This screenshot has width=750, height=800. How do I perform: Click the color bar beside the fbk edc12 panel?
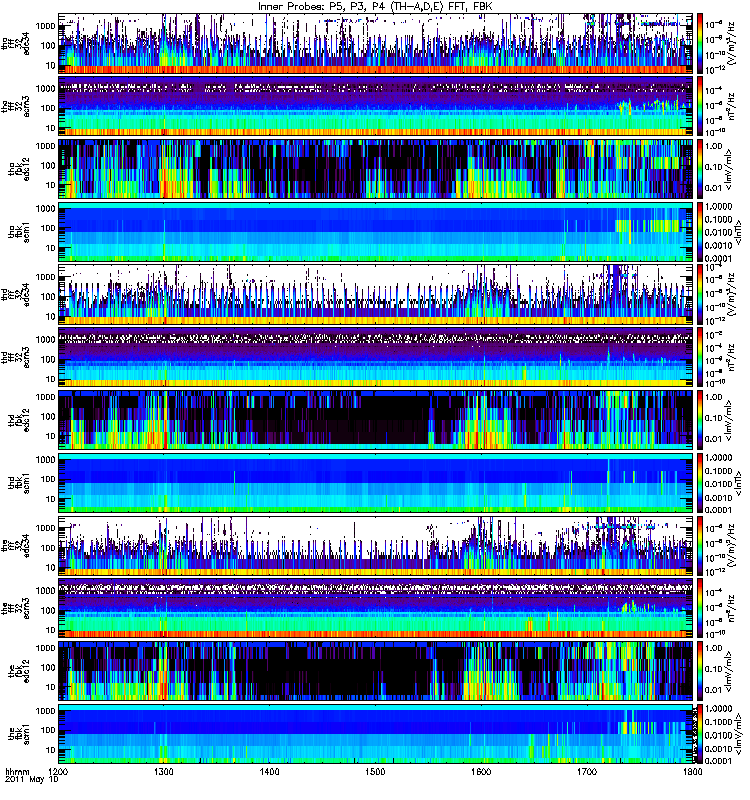coord(700,671)
